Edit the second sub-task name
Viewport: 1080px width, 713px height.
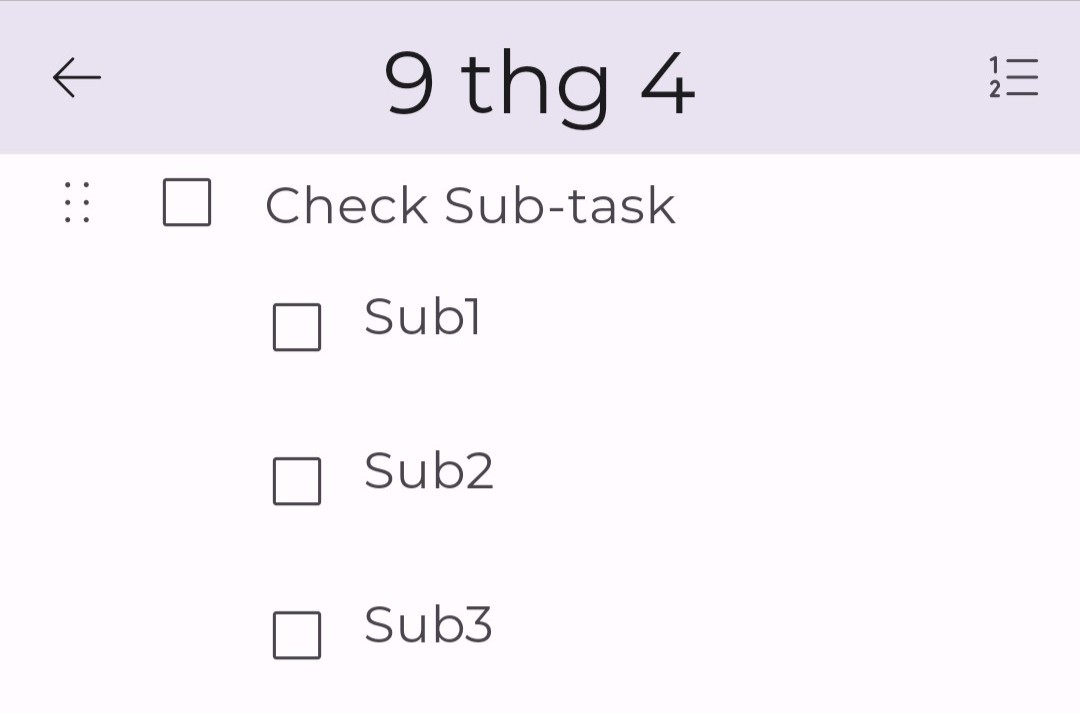pos(428,471)
